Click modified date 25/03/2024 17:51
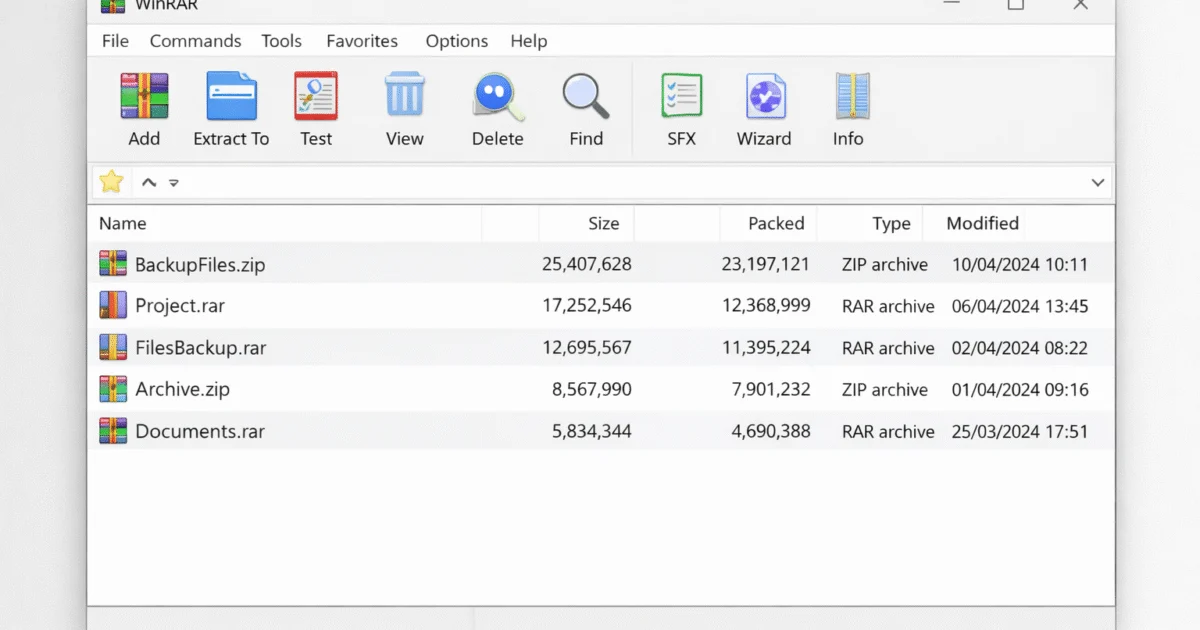 pyautogui.click(x=1020, y=432)
